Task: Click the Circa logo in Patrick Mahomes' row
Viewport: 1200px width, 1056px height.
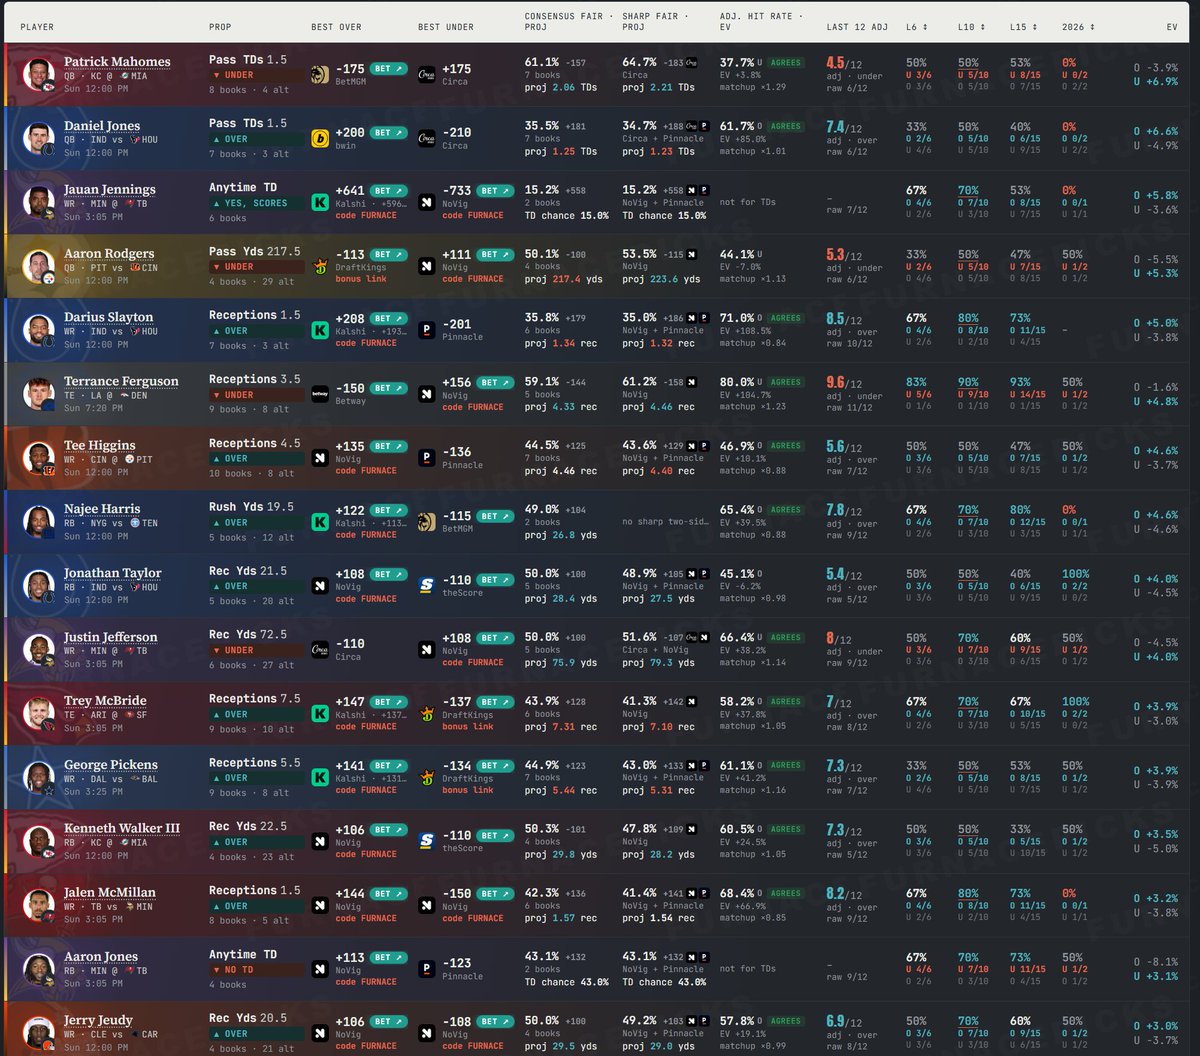Action: pos(427,74)
